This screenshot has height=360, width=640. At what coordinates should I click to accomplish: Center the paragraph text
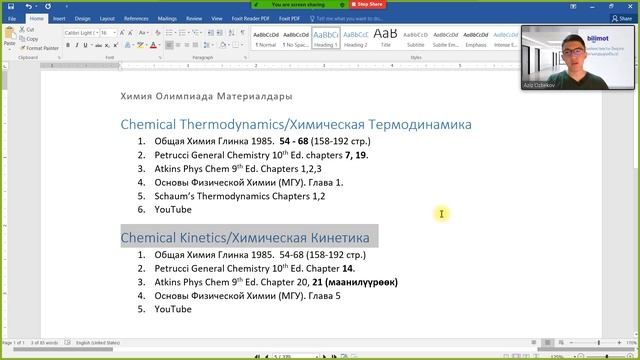(x=178, y=45)
